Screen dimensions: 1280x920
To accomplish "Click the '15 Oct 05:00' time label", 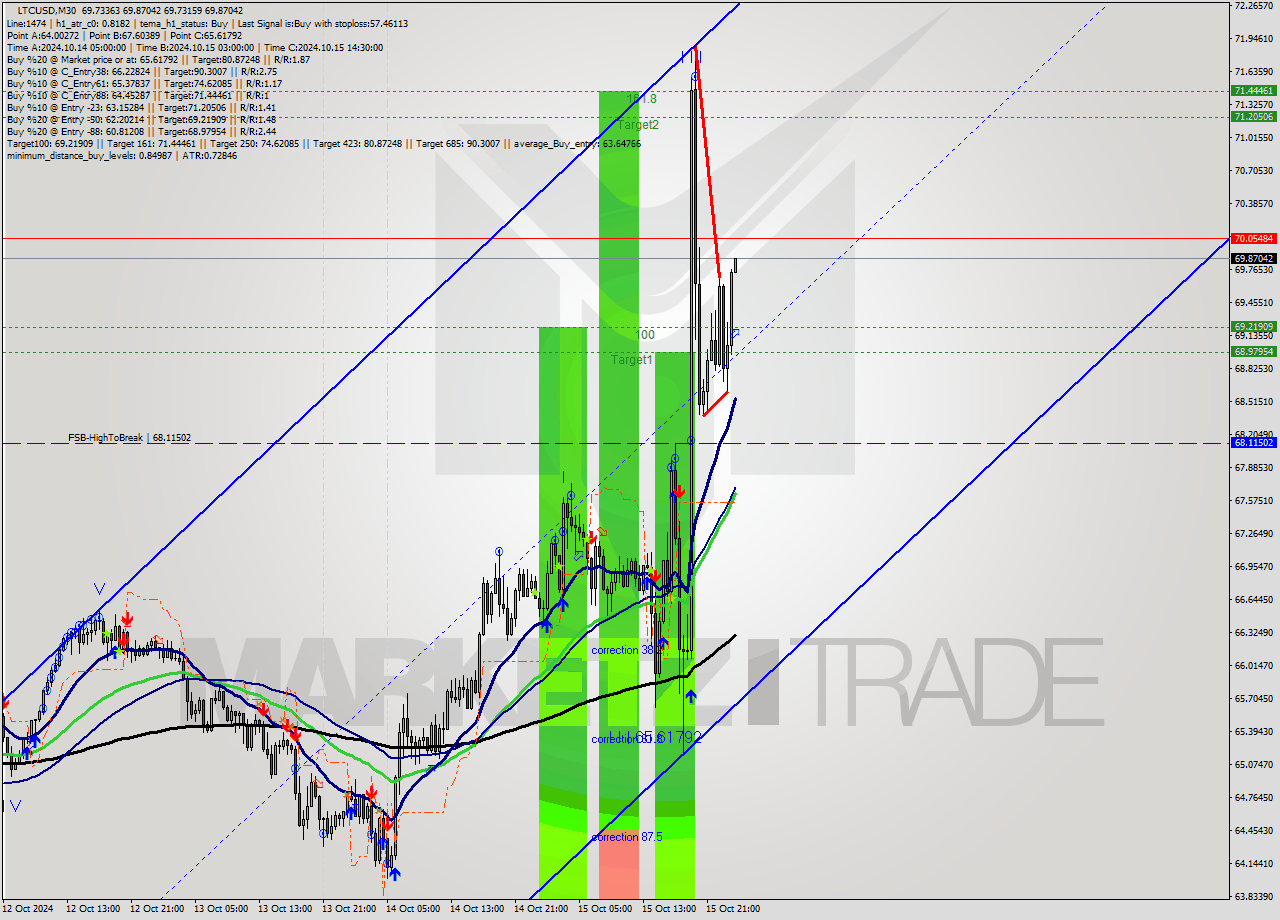I will pos(605,909).
